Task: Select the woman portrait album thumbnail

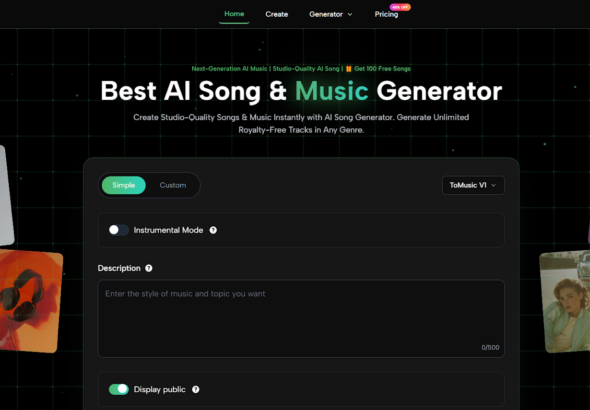Action: click(566, 302)
